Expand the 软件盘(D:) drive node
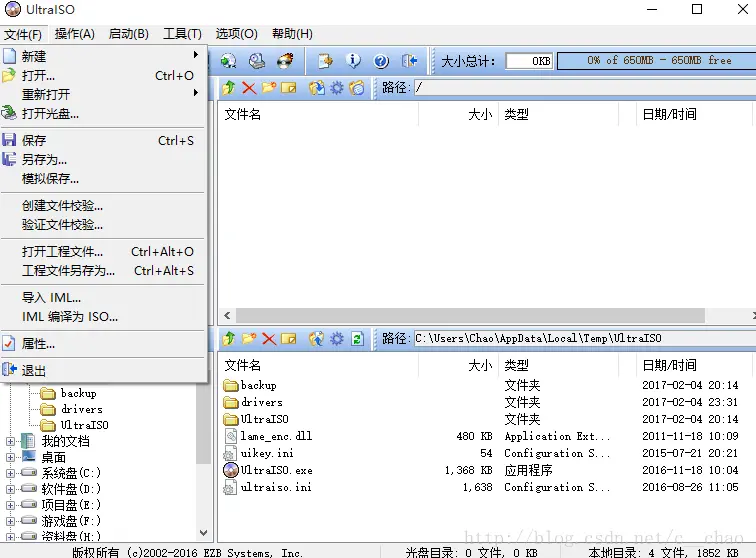The image size is (756, 558). pos(10,489)
